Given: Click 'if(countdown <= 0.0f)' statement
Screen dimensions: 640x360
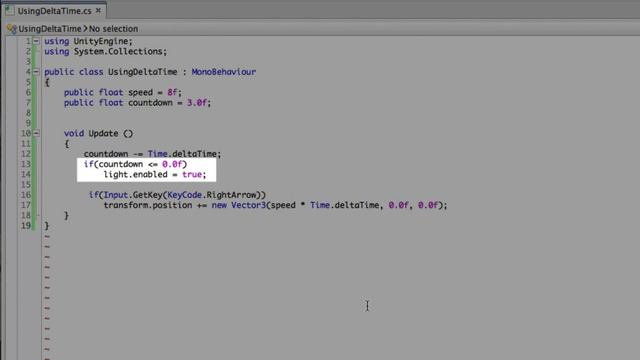Looking at the screenshot, I should click(x=135, y=164).
